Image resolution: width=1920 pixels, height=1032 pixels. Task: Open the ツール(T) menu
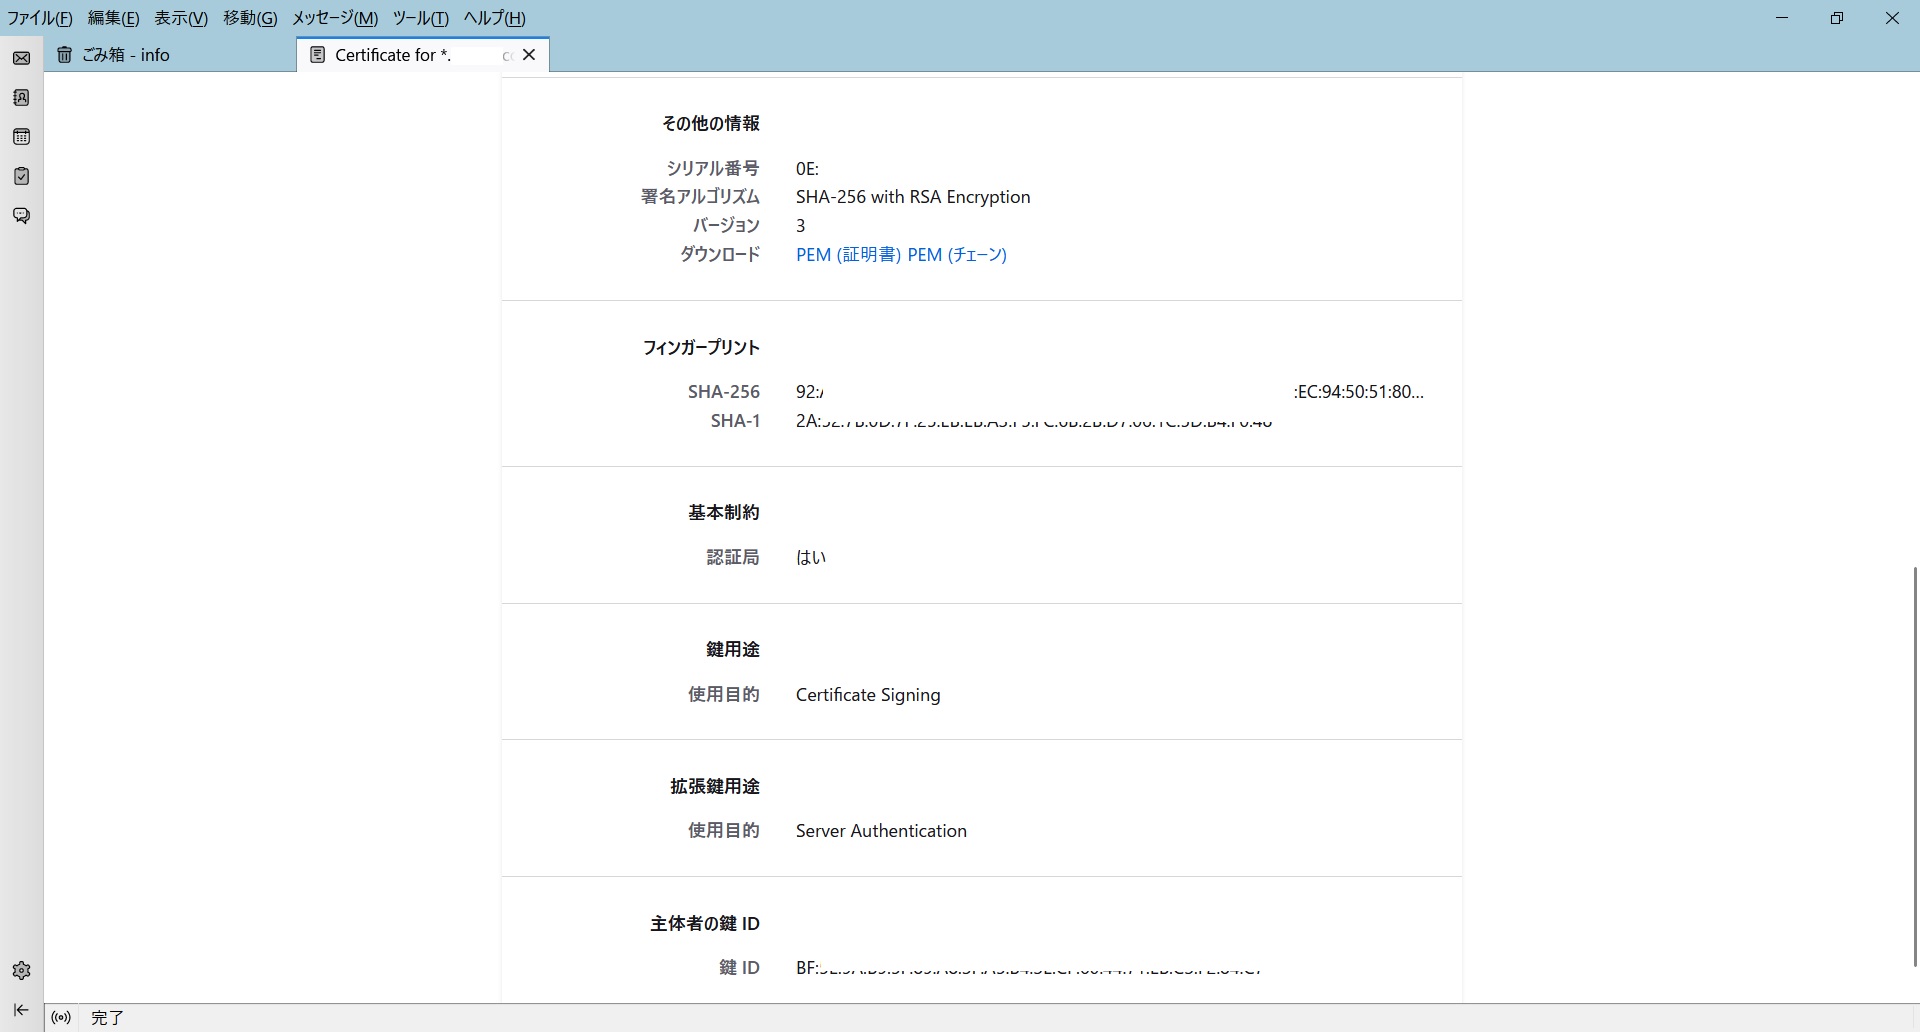coord(420,18)
